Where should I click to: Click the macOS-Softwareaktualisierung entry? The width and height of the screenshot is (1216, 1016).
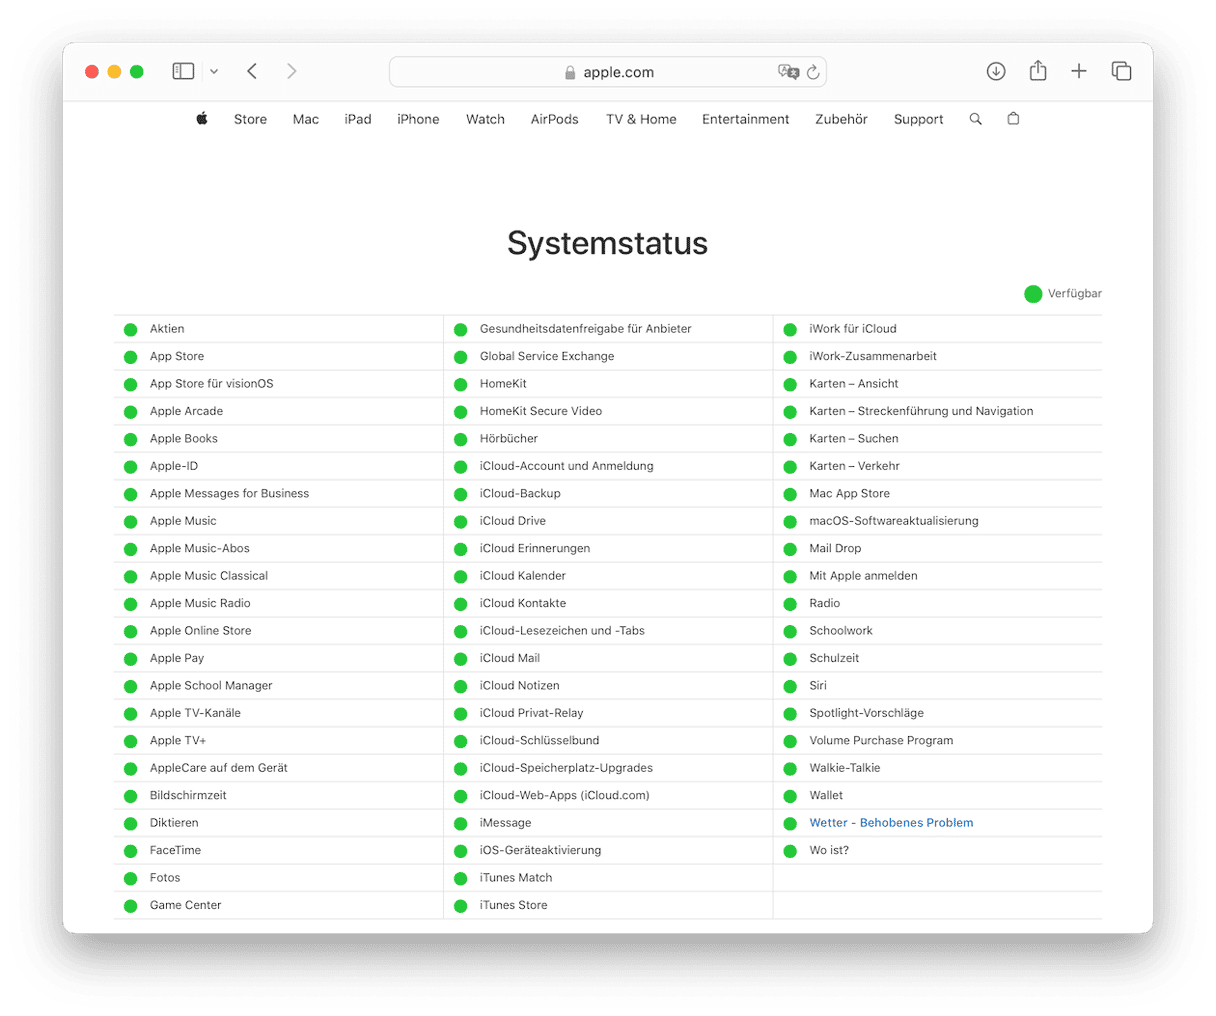click(x=894, y=521)
